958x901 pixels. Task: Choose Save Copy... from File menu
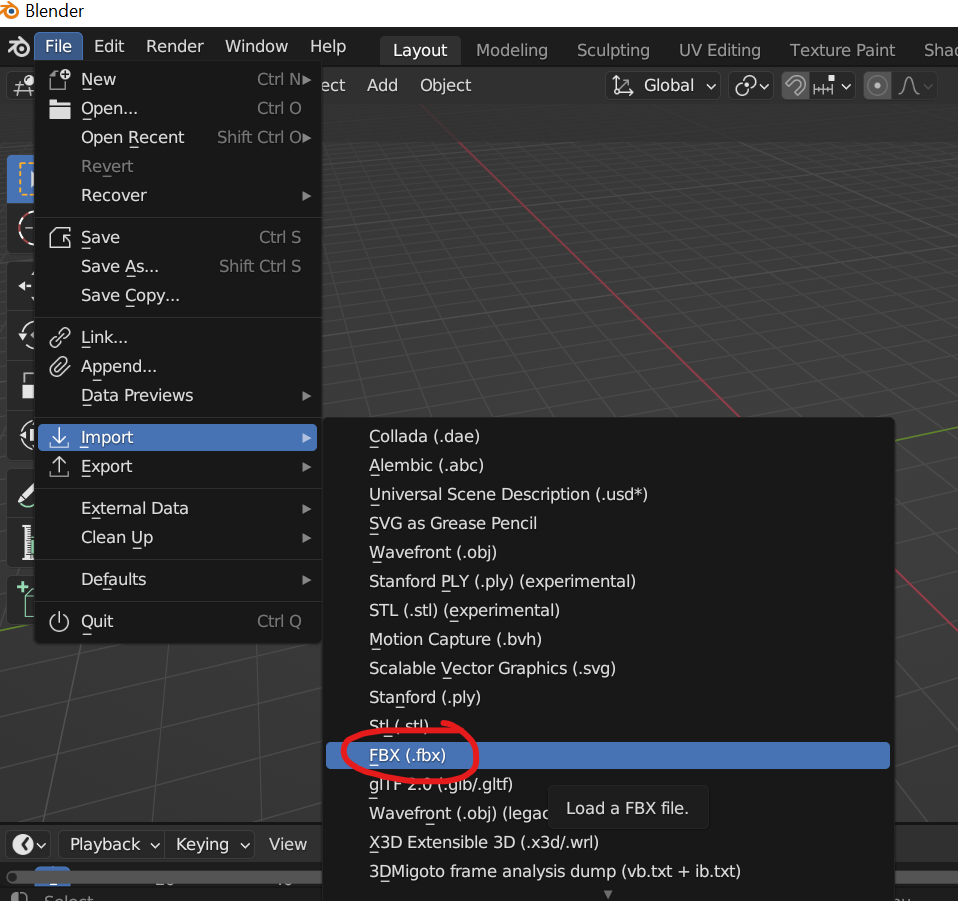[177, 296]
